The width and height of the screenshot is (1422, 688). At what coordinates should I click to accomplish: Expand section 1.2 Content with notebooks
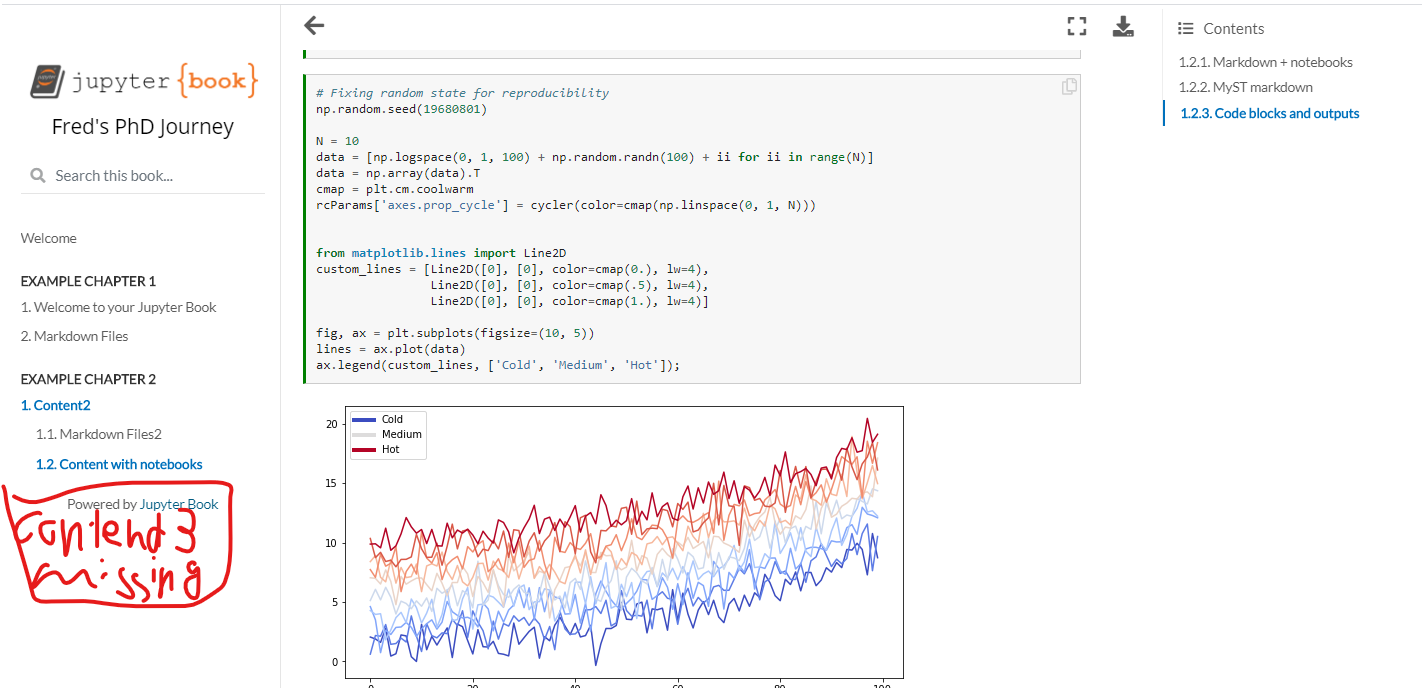point(118,464)
